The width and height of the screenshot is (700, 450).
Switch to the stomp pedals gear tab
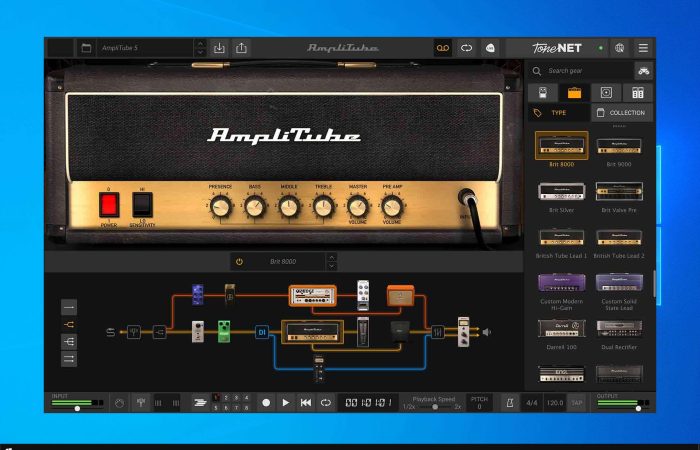543,92
